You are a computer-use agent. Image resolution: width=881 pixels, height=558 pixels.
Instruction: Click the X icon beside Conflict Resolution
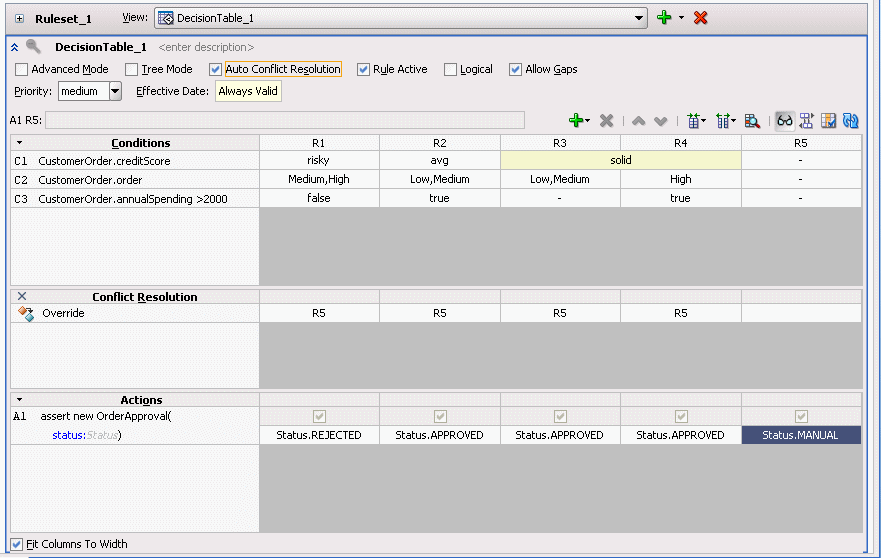(x=22, y=296)
